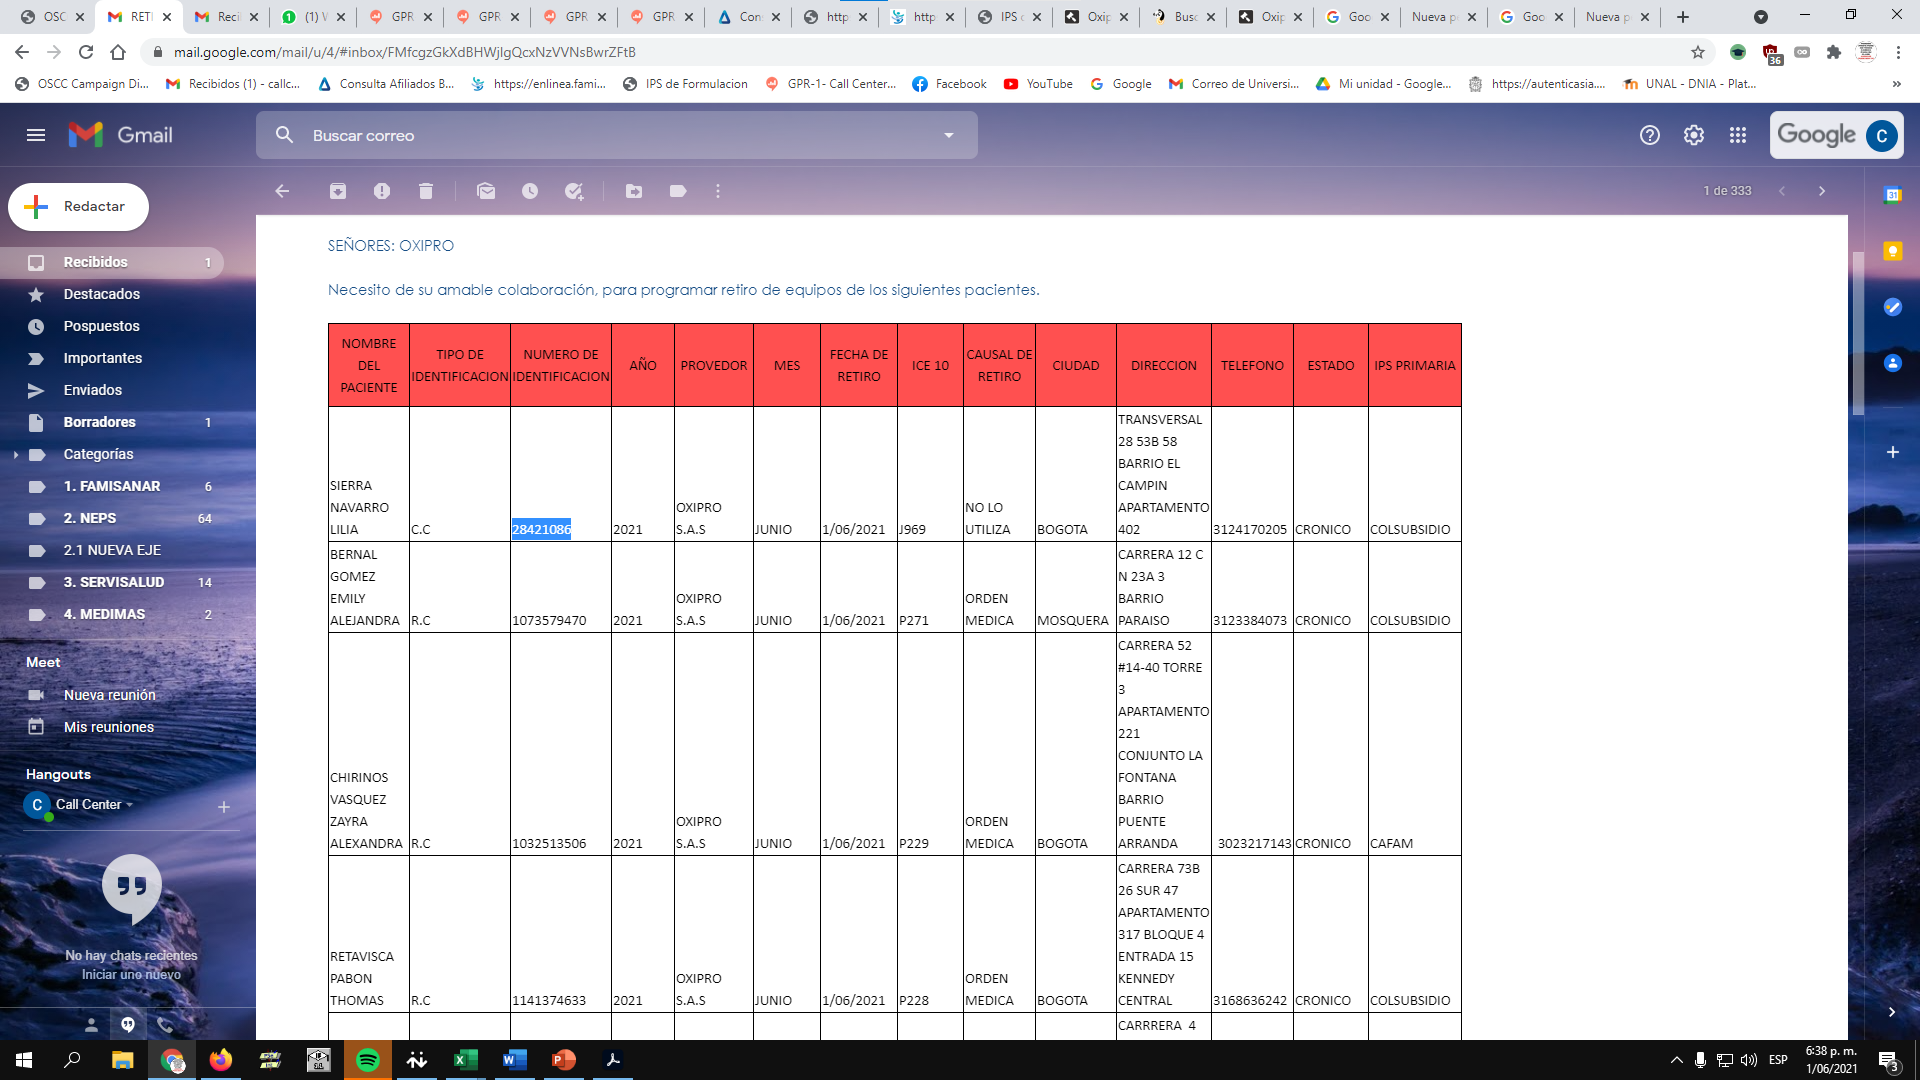Click Redactar compose button
The height and width of the screenshot is (1080, 1920).
[x=78, y=207]
